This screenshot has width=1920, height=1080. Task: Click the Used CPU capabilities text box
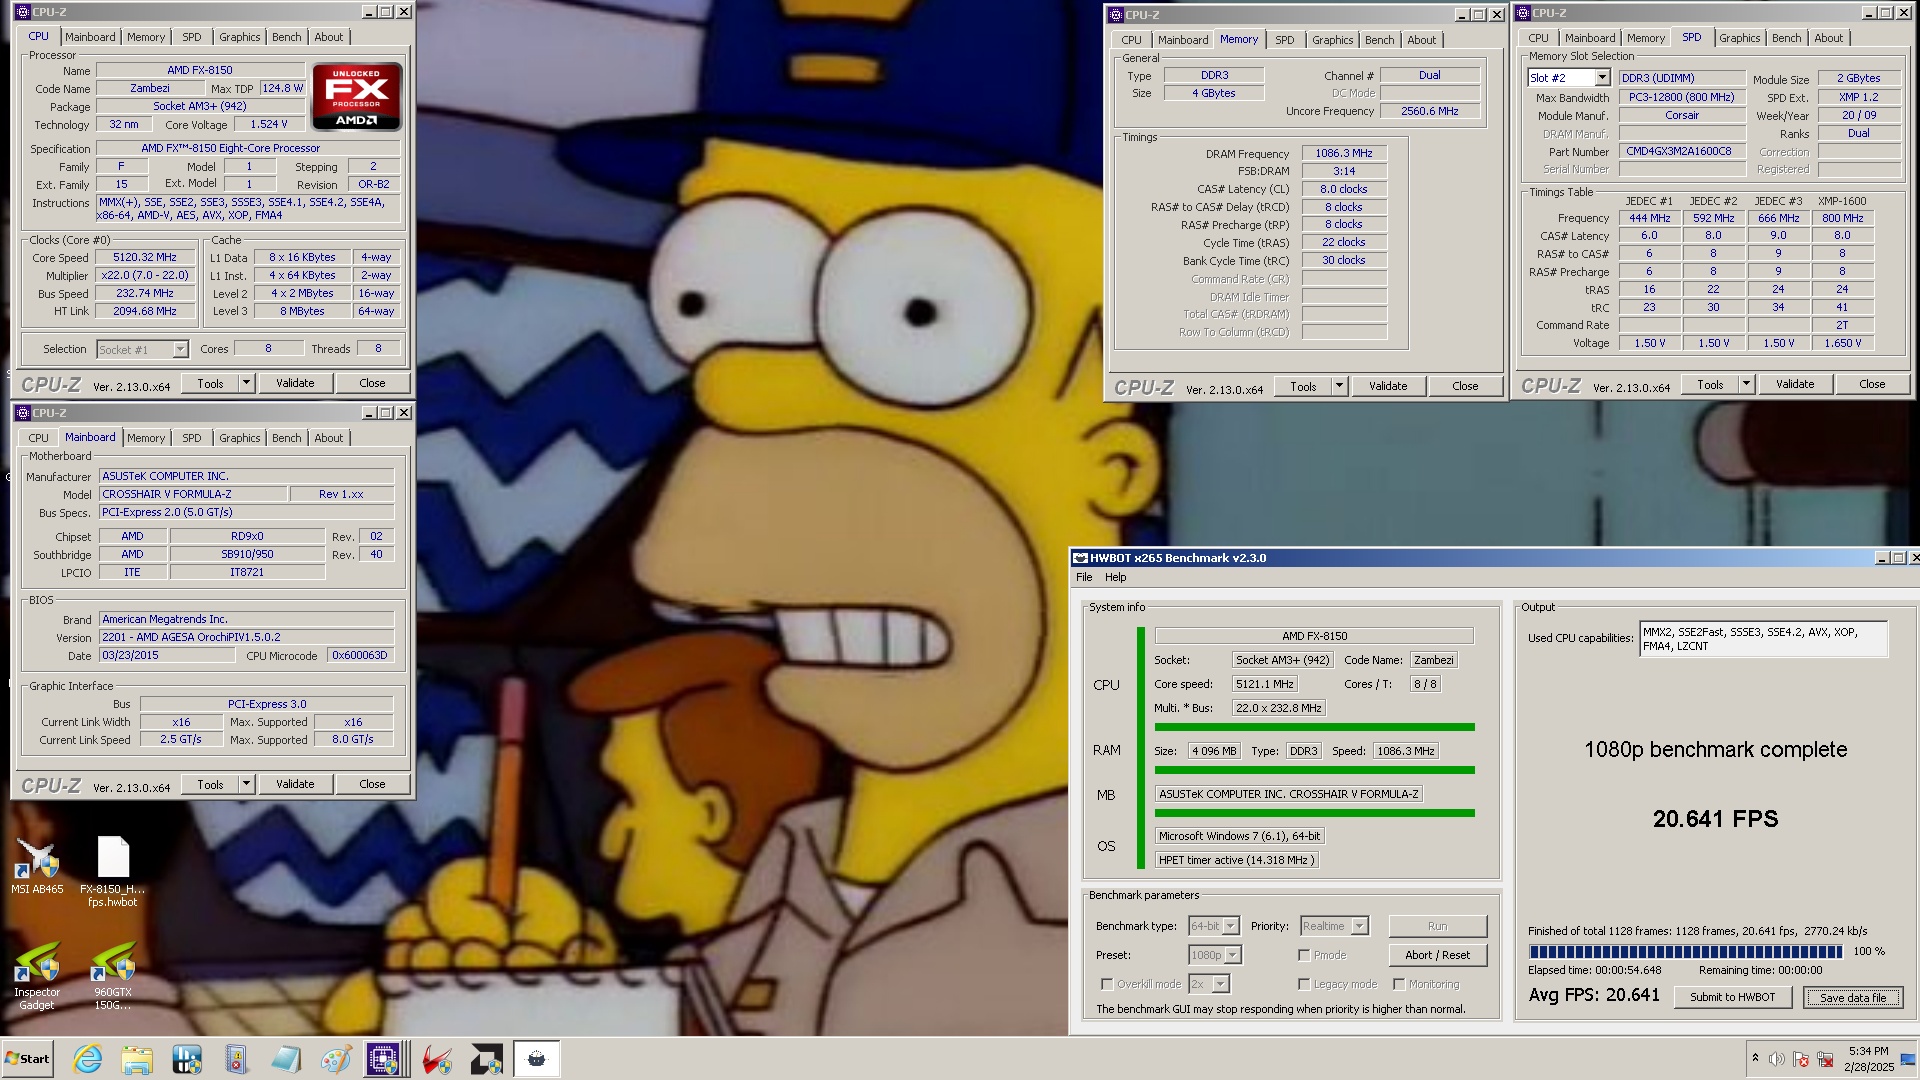[1763, 639]
